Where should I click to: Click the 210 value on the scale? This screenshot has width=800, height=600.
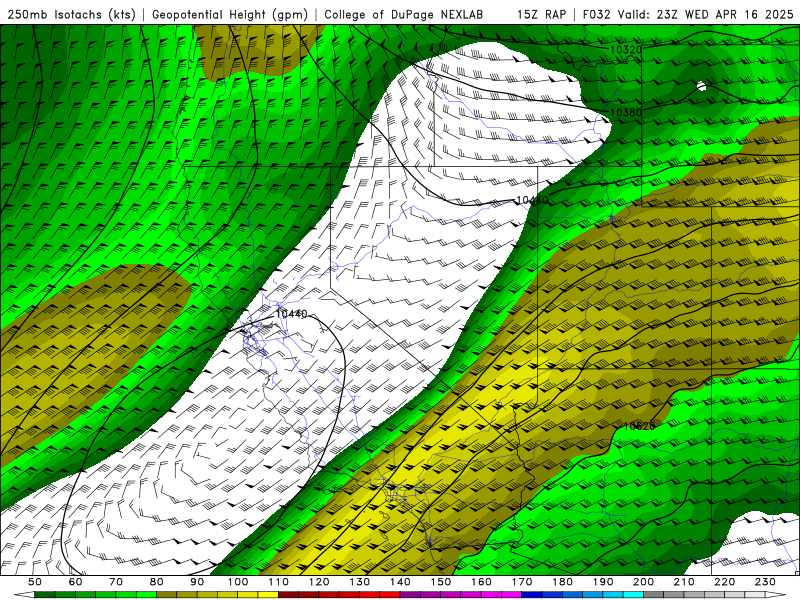(x=684, y=582)
